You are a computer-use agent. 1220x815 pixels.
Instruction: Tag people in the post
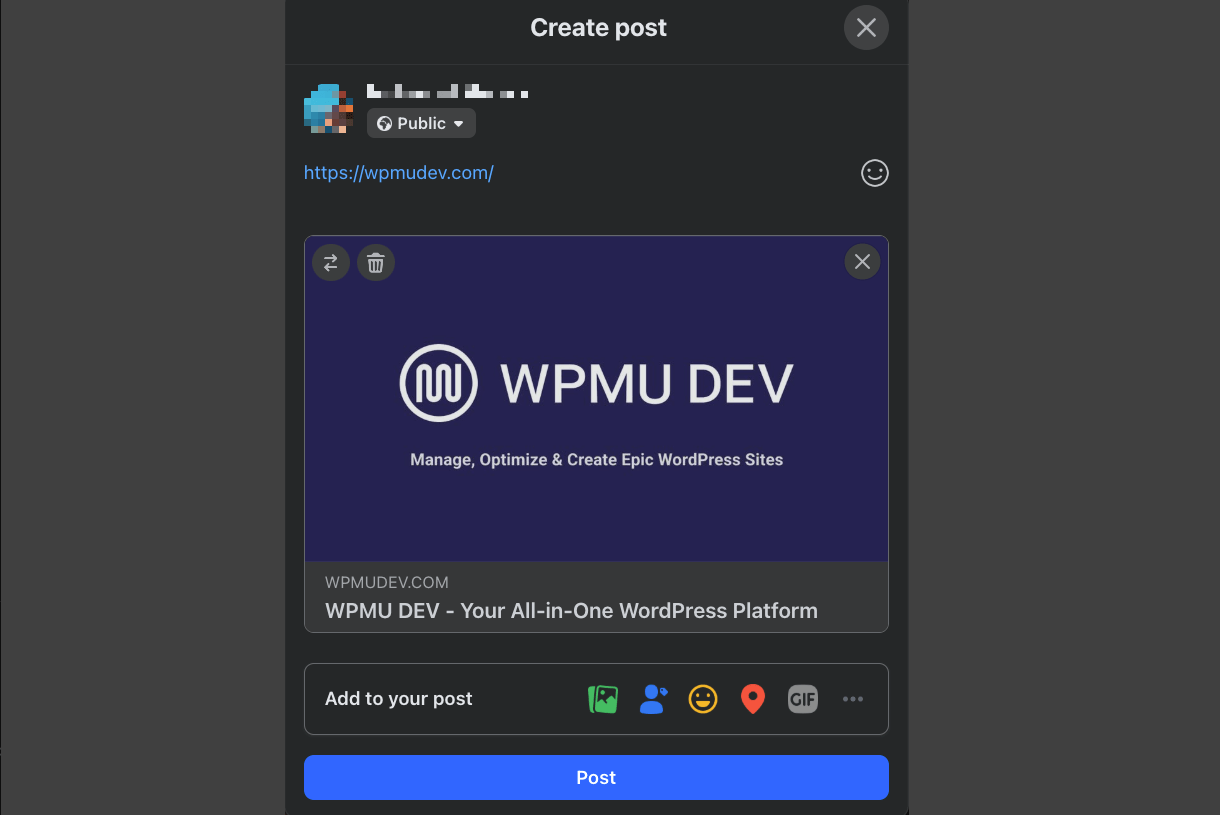click(x=653, y=698)
